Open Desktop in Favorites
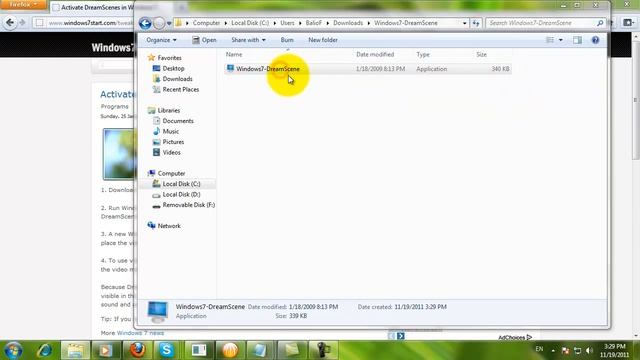Screen dimensions: 640x360 pos(173,69)
